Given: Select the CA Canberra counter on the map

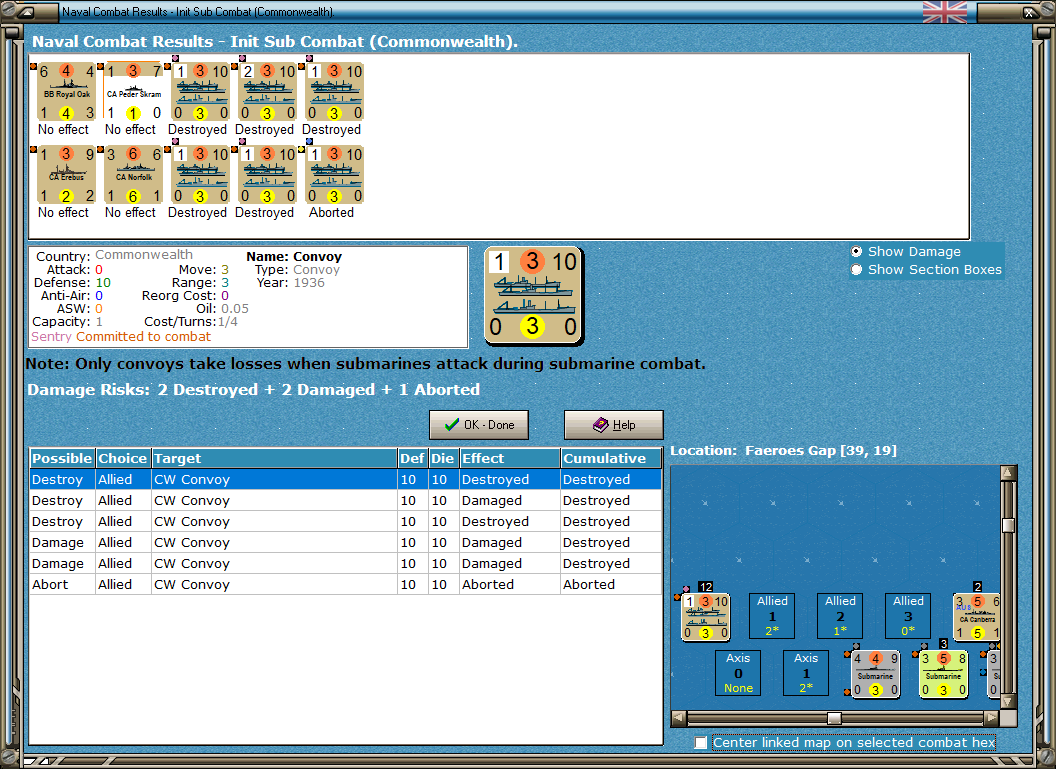Looking at the screenshot, I should coord(977,616).
